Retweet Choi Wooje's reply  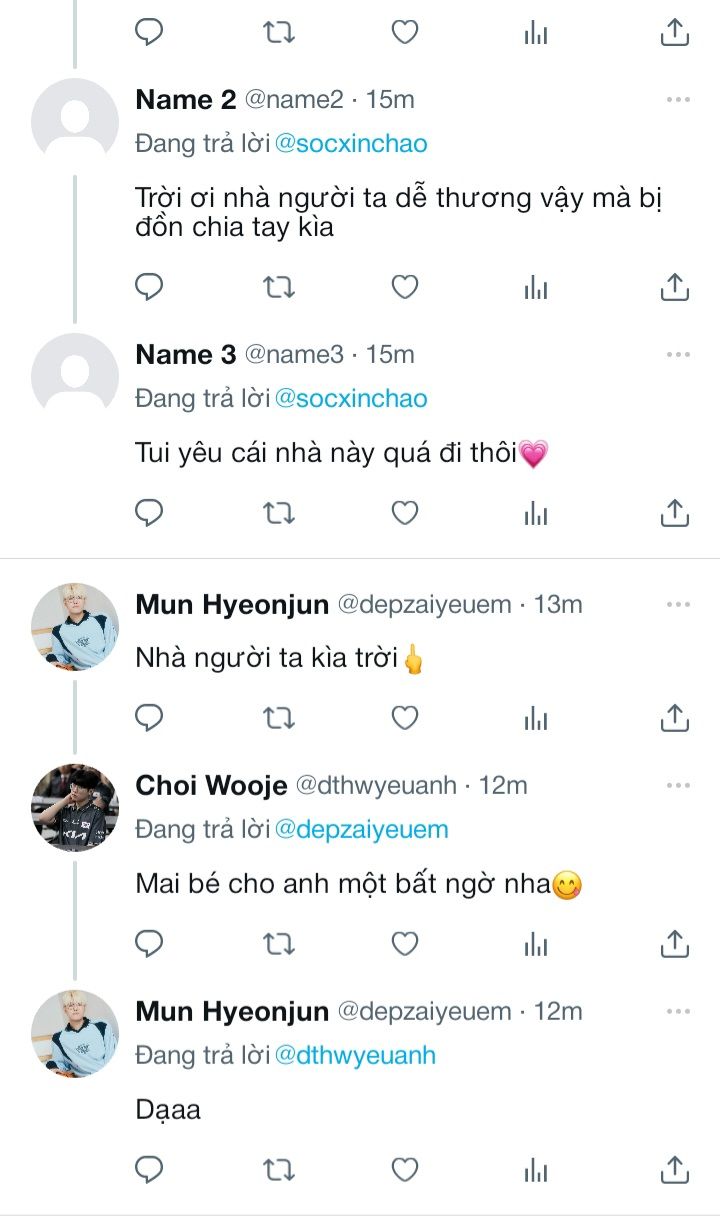pos(278,943)
